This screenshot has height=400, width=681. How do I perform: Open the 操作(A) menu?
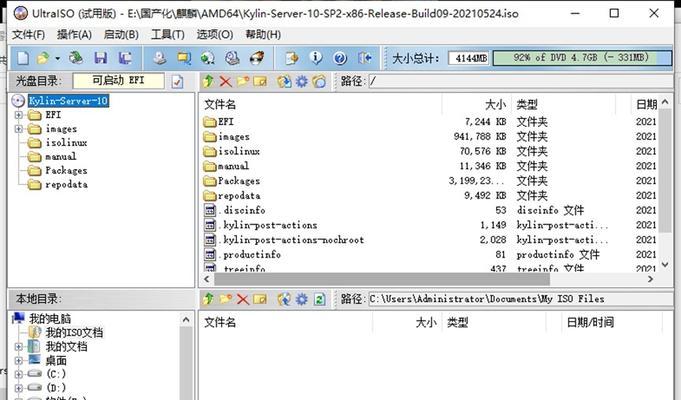click(74, 34)
